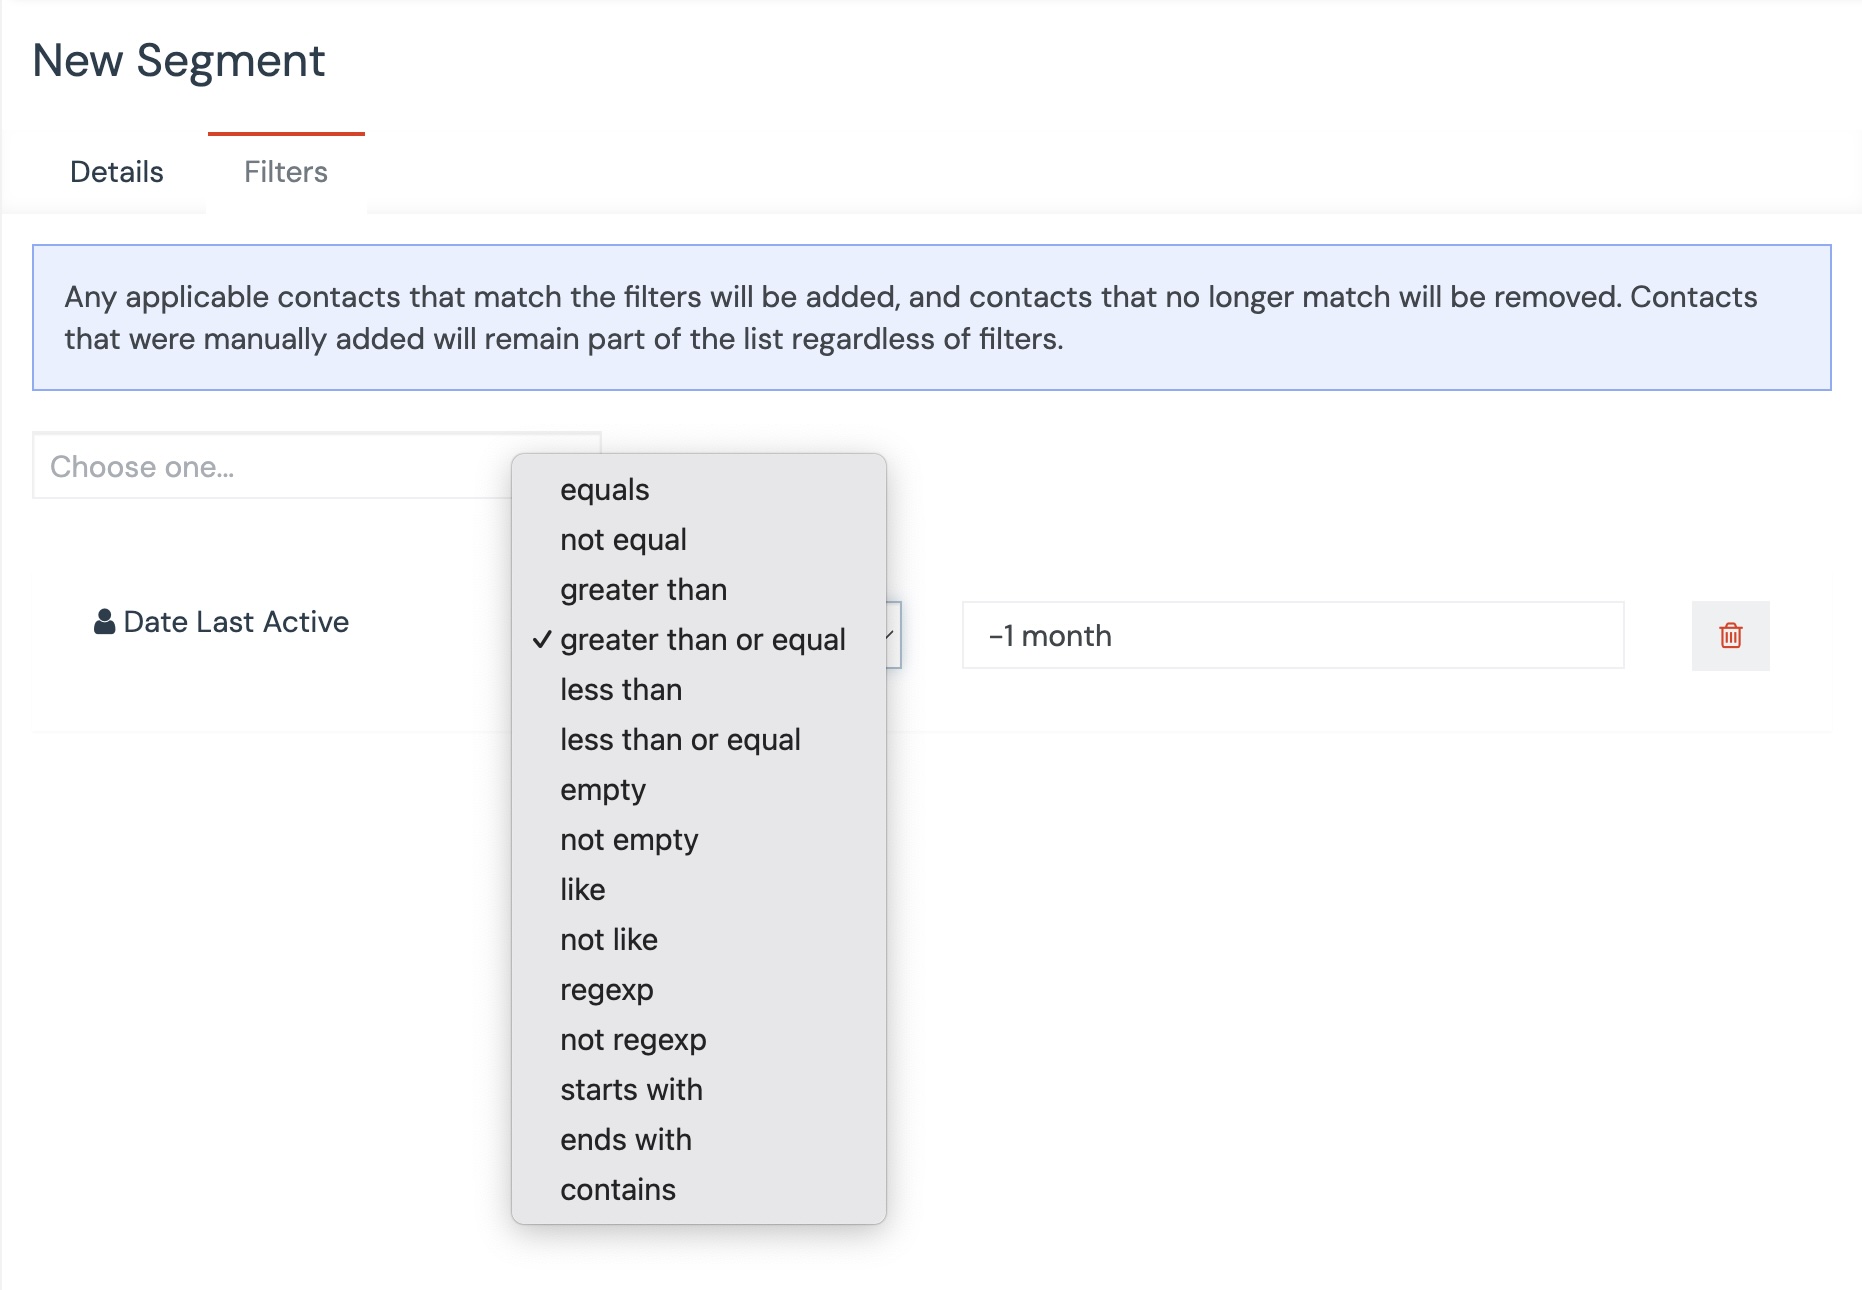1862x1290 pixels.
Task: Select checked 'greater than or equal' option
Action: pyautogui.click(x=702, y=640)
